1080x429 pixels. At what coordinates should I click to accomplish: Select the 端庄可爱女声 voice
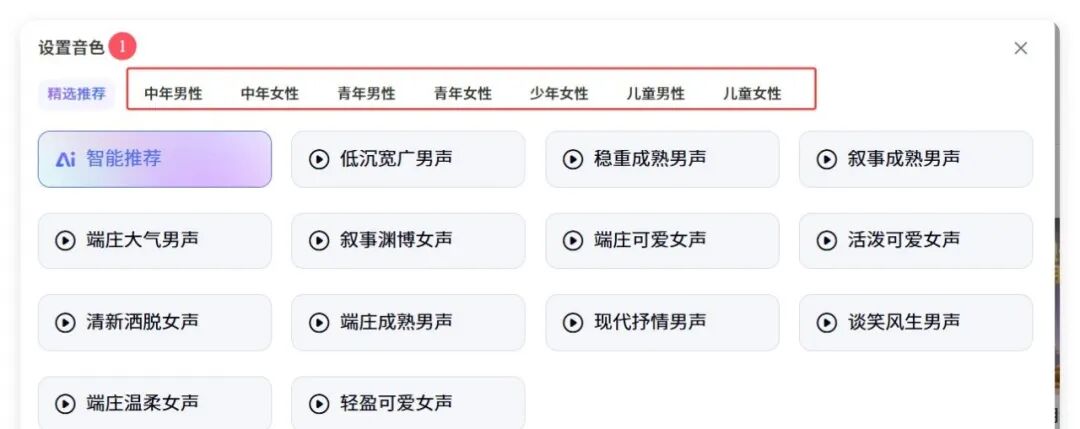point(661,240)
